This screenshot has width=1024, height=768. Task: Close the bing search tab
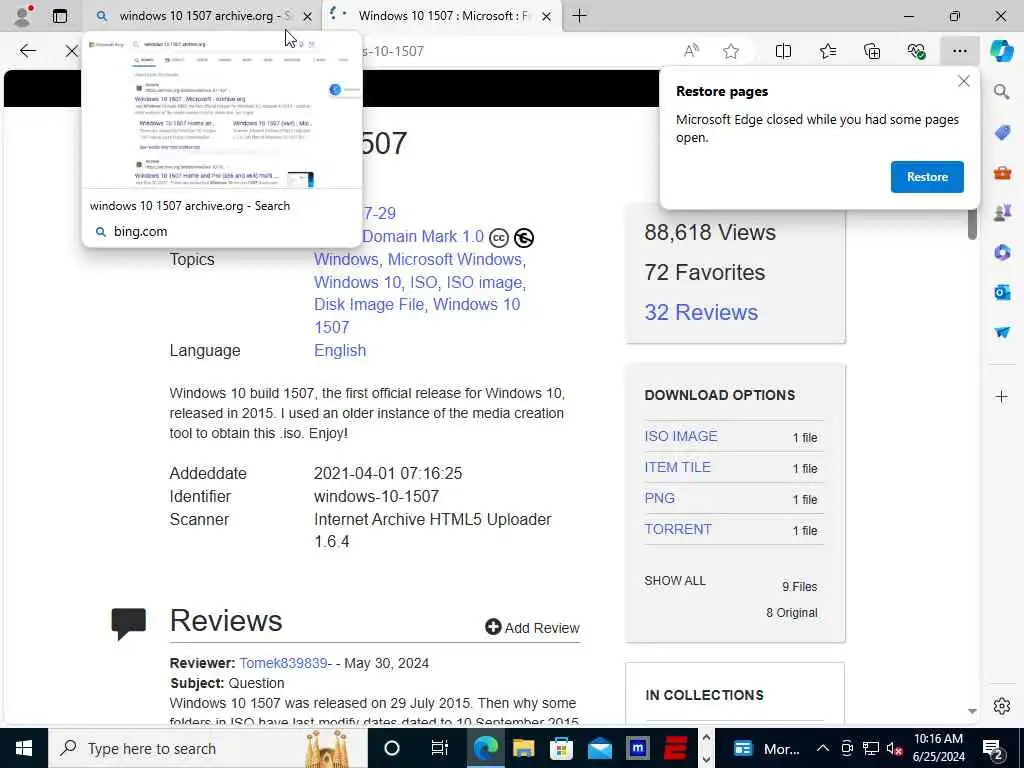tap(307, 16)
